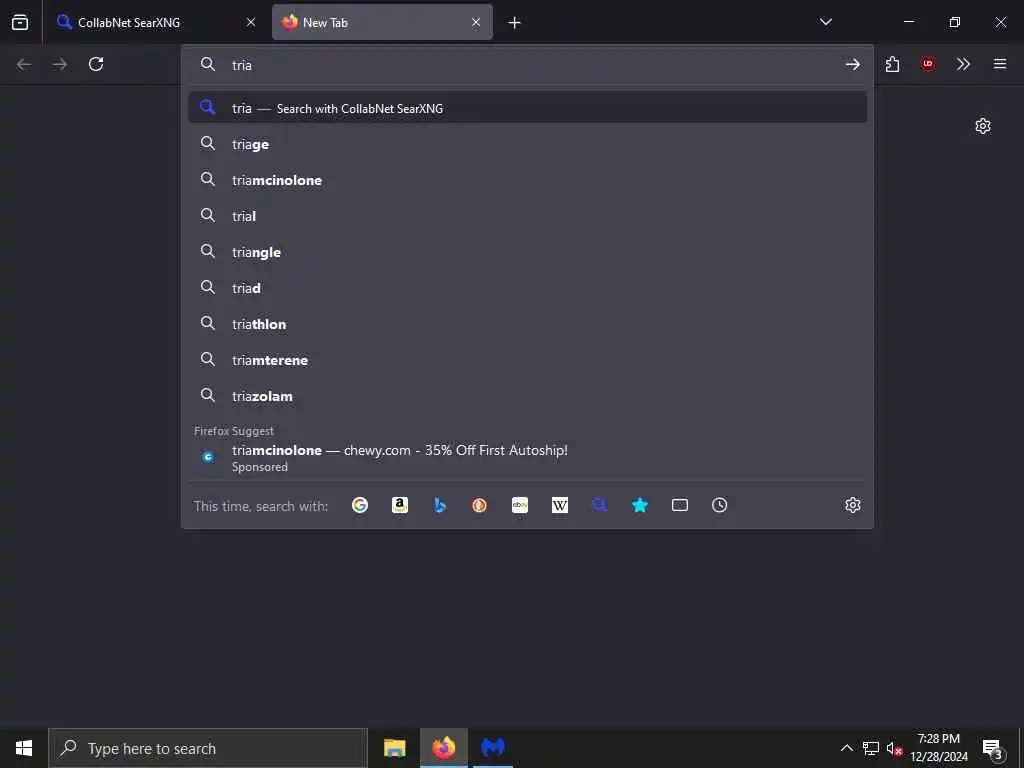Close the New Tab tab
The image size is (1024, 768).
pyautogui.click(x=476, y=22)
